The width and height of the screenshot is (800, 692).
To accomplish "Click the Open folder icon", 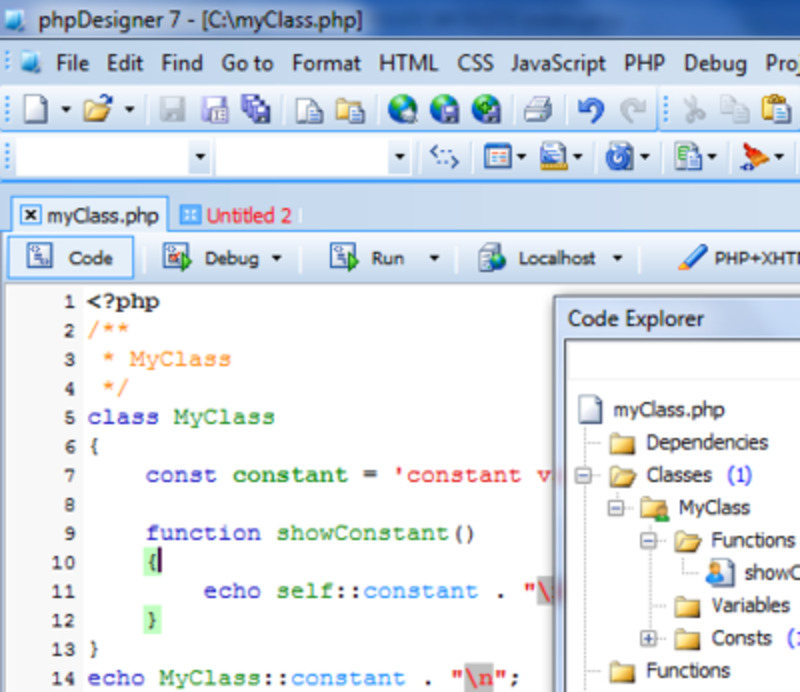I will pos(98,108).
